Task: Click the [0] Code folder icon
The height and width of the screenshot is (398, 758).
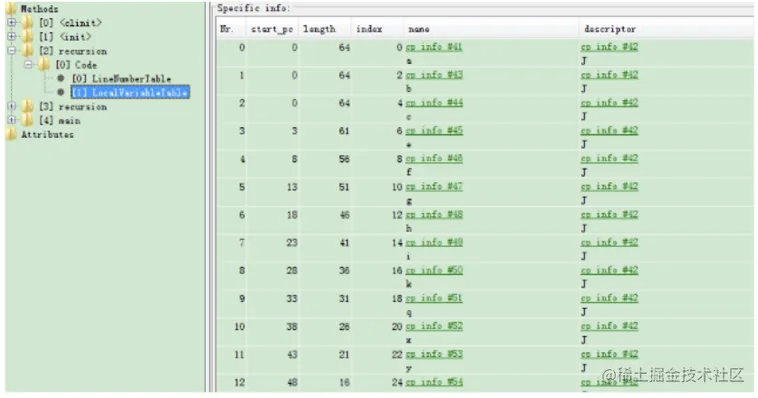Action: point(44,64)
